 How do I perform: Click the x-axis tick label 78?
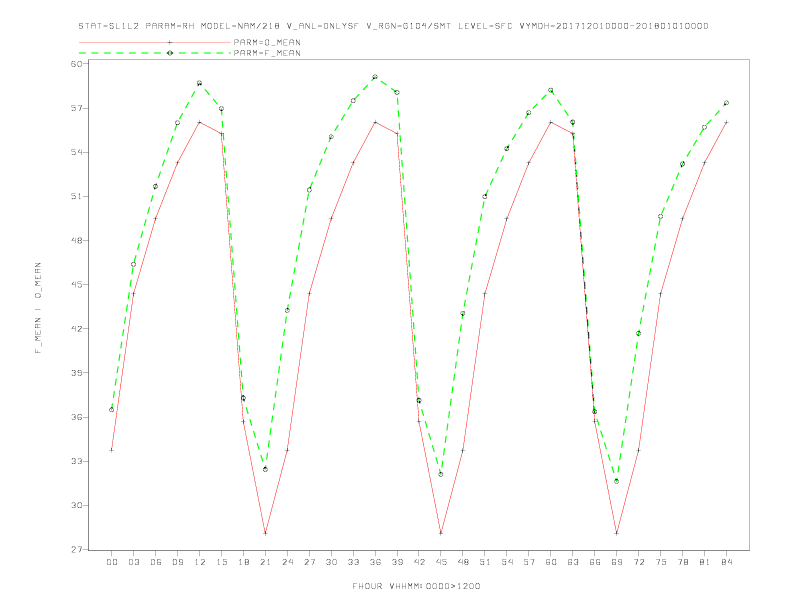tap(682, 562)
